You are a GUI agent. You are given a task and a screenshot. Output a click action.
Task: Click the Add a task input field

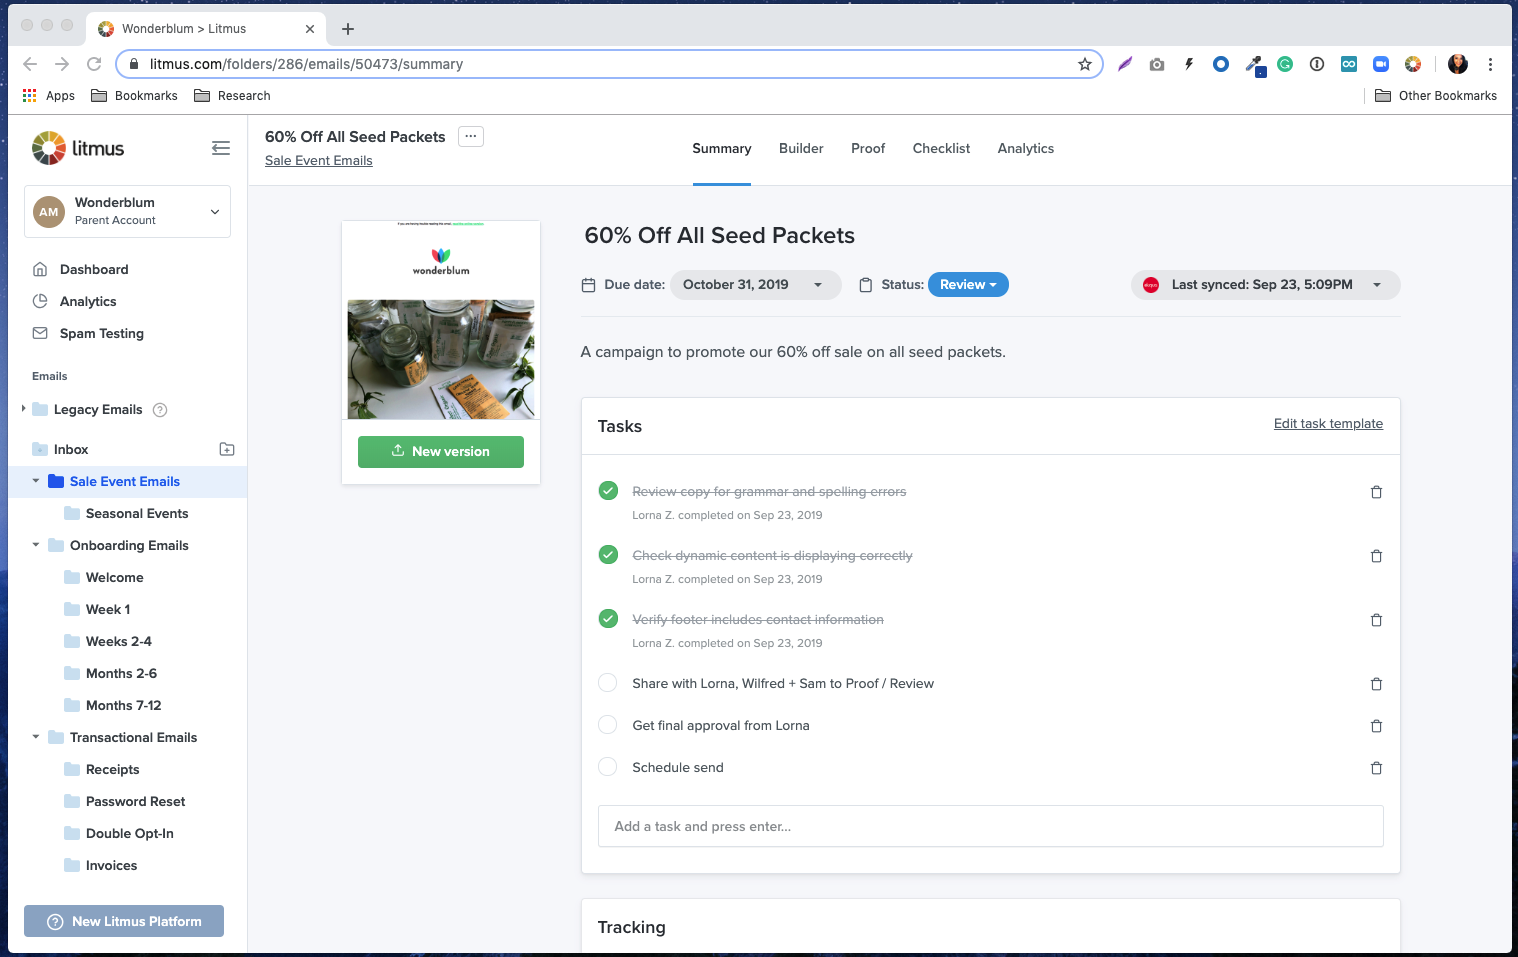[x=990, y=826]
